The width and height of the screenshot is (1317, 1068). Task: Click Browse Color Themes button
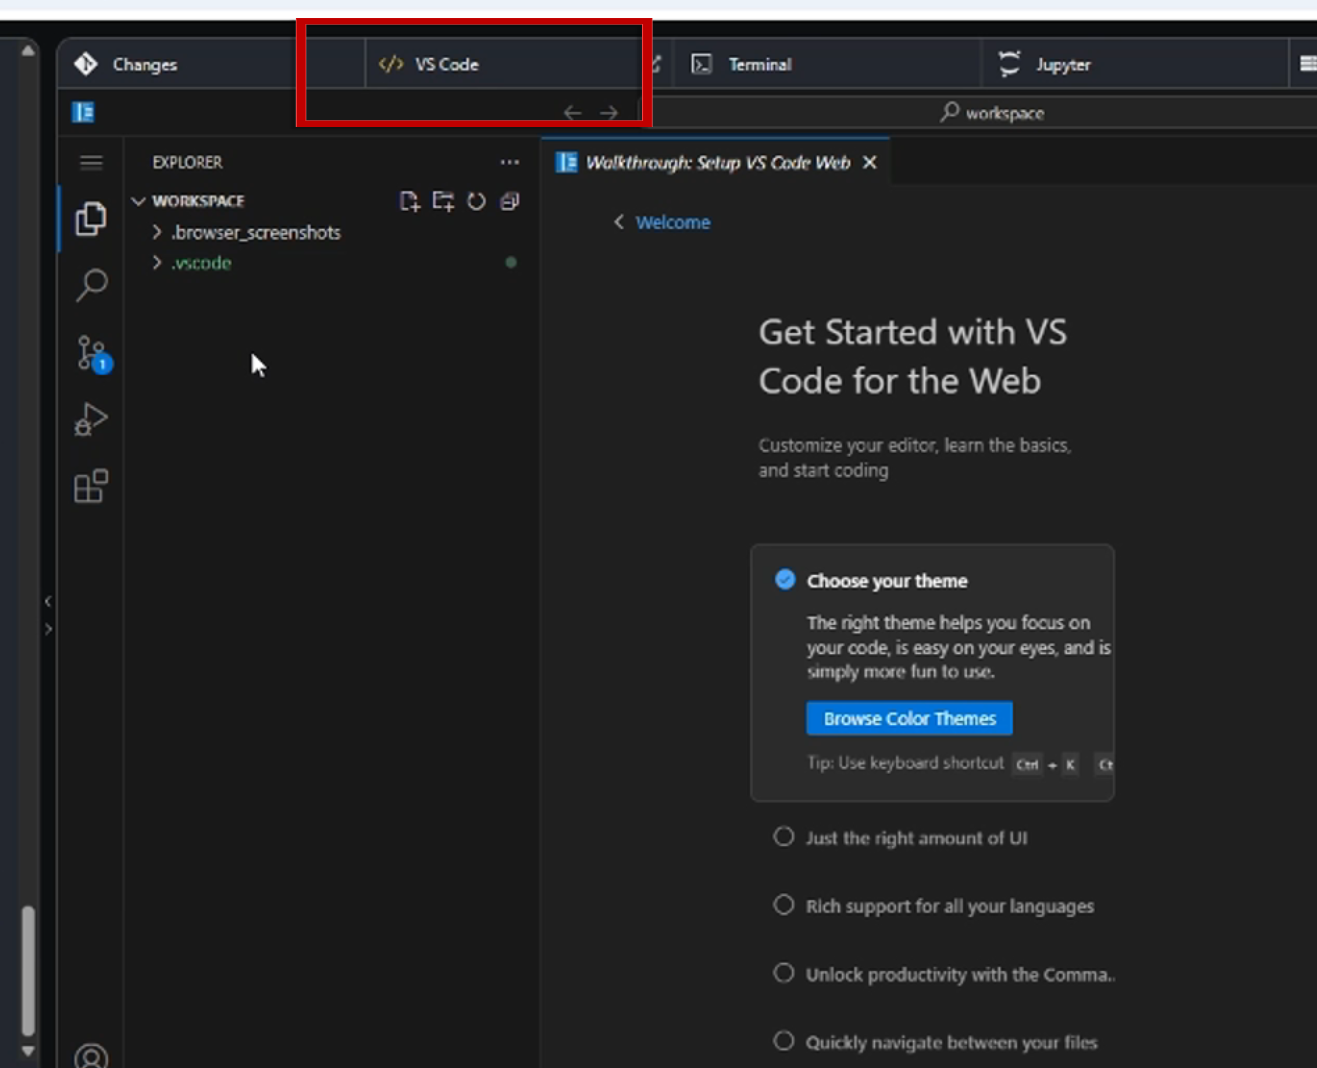tap(909, 718)
